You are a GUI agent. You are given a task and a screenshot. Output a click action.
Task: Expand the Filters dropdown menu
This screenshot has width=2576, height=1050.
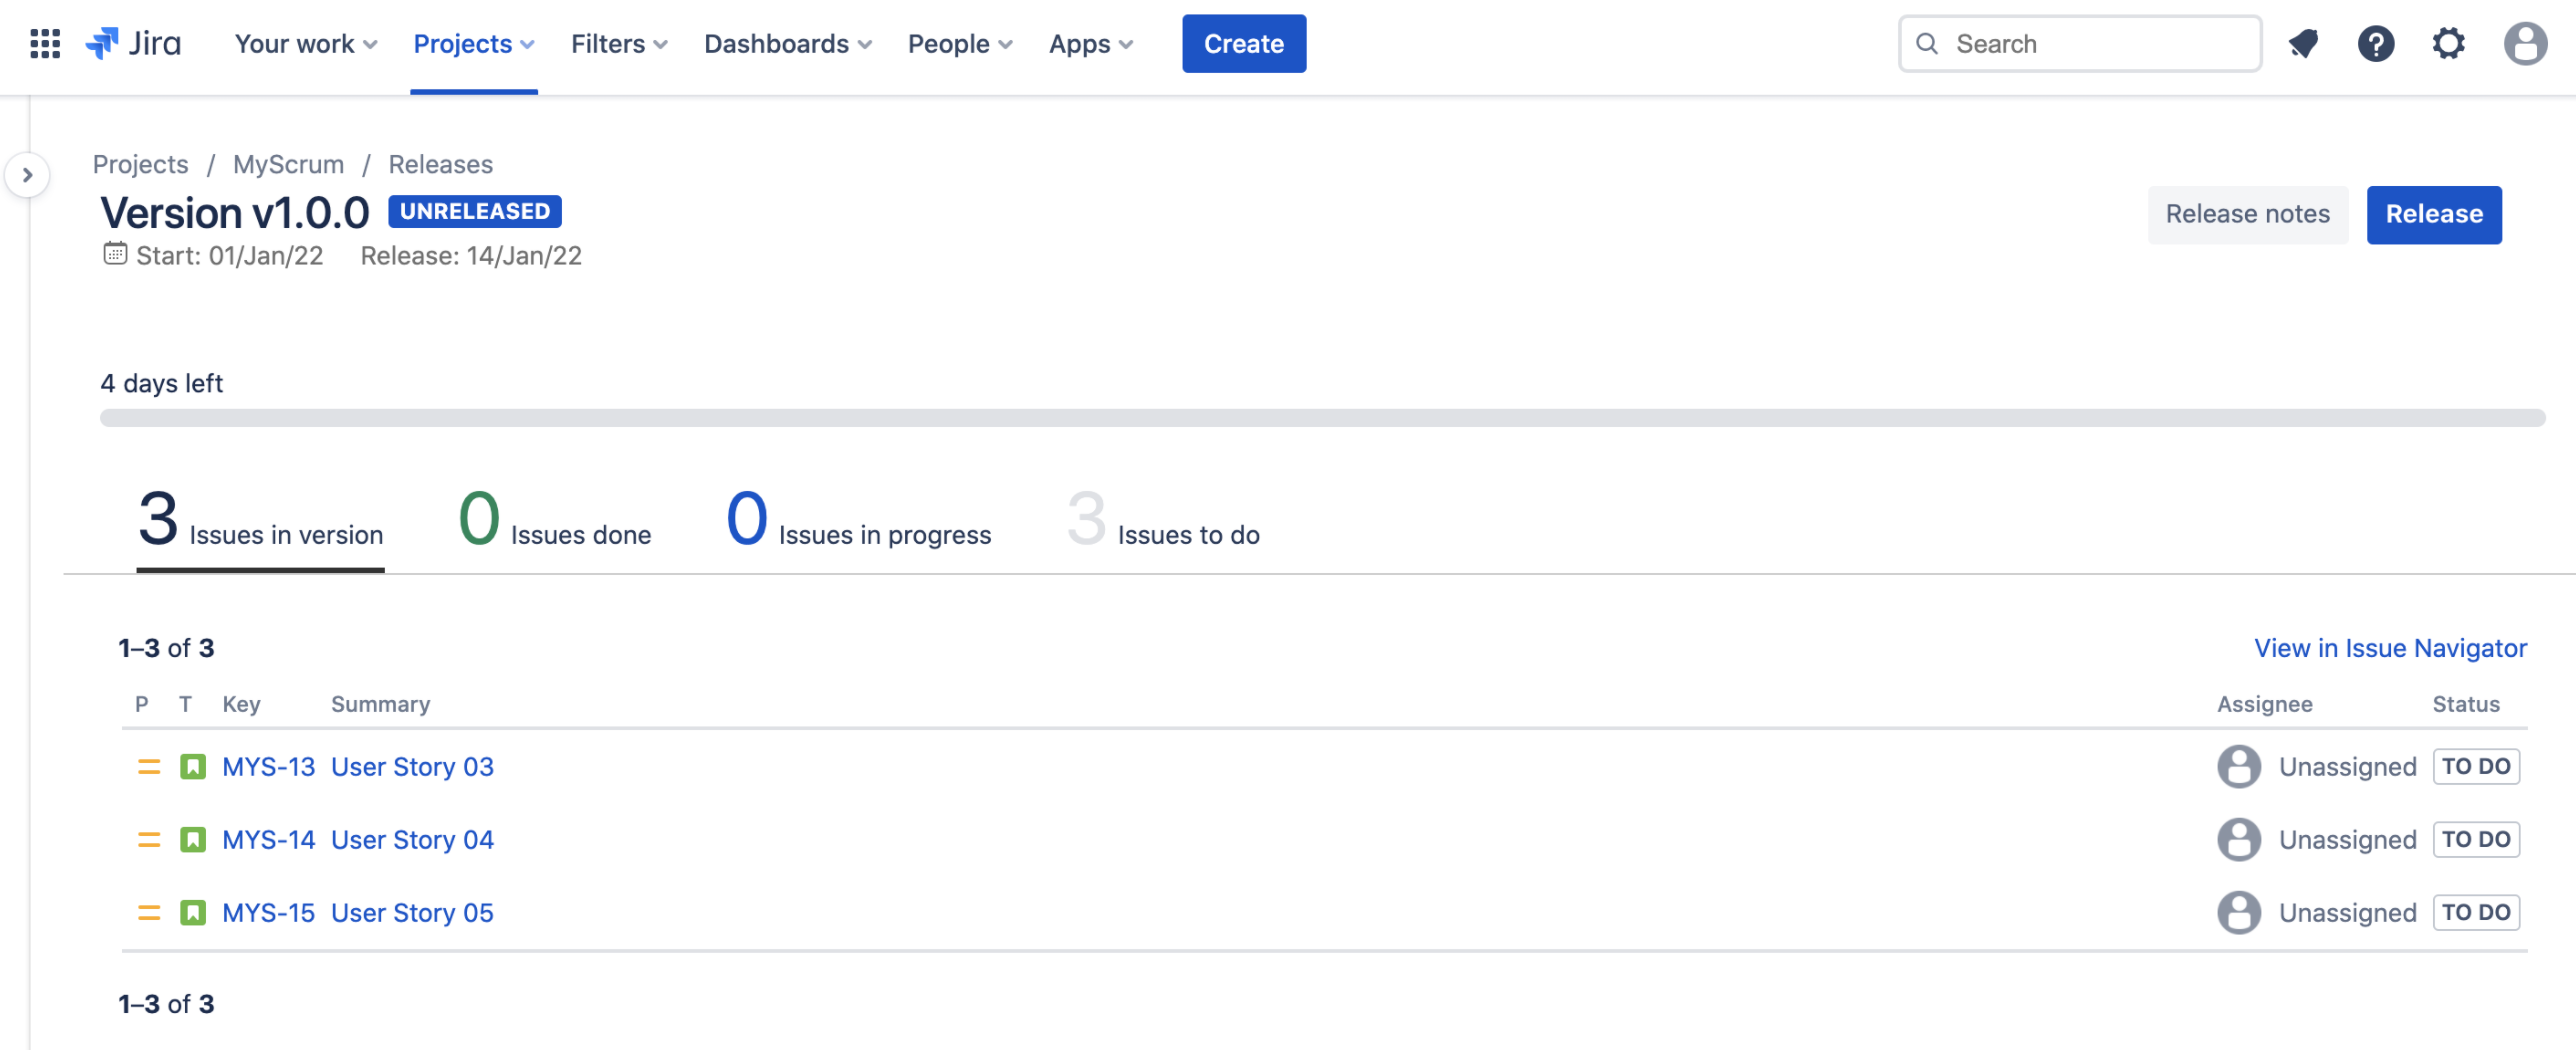click(619, 44)
